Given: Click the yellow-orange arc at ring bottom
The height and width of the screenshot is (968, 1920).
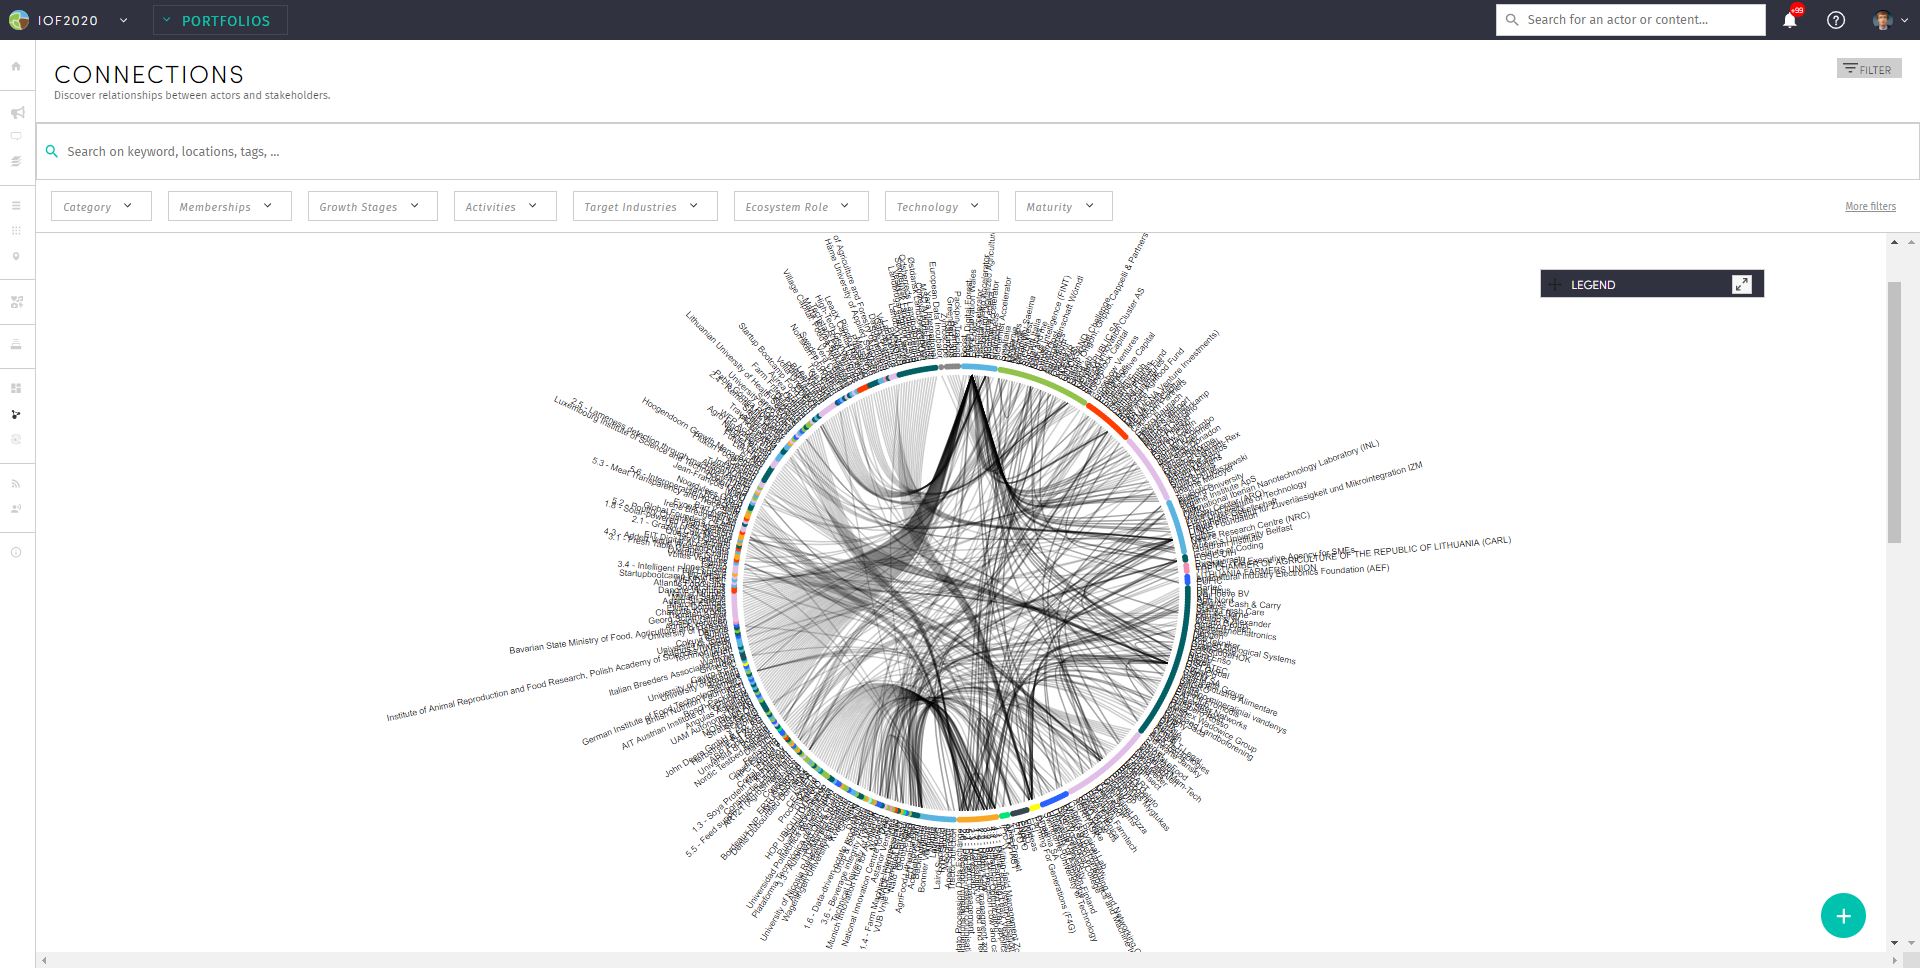Looking at the screenshot, I should click(x=978, y=818).
